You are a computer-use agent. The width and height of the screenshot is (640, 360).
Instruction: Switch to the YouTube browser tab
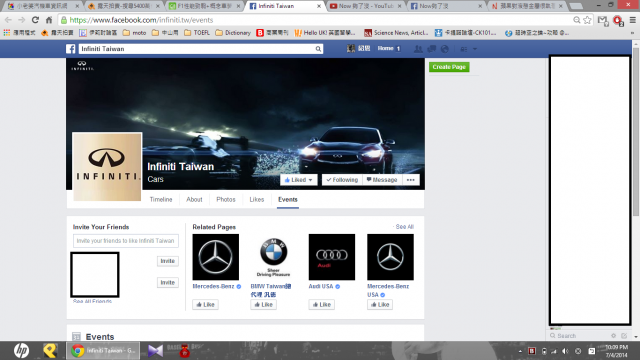pyautogui.click(x=366, y=6)
